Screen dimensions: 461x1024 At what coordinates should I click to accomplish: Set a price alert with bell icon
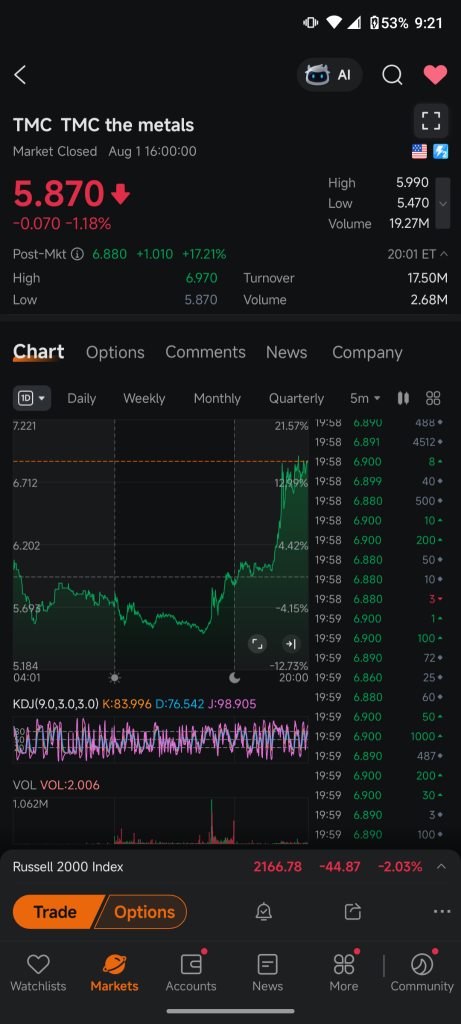pos(264,912)
